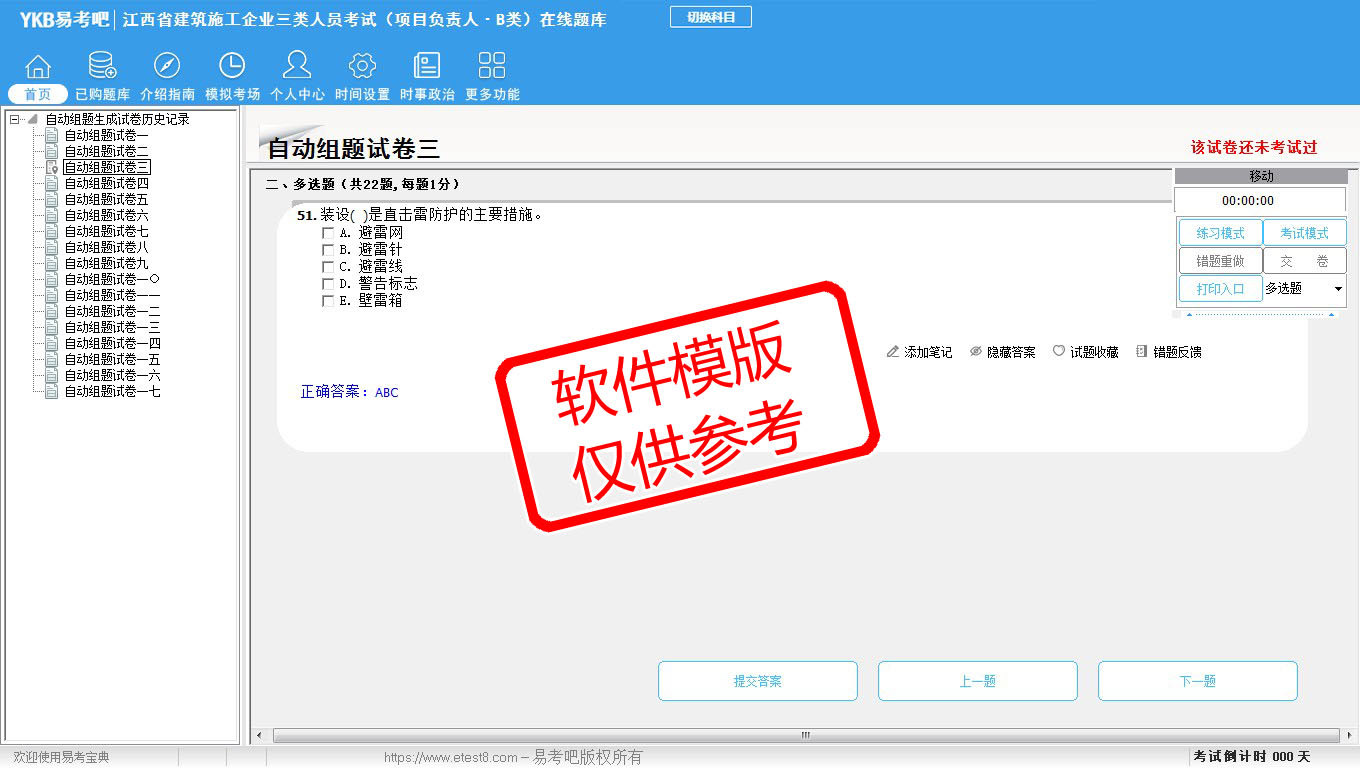Open 已购题库 database icon
The height and width of the screenshot is (768, 1360).
pos(102,67)
